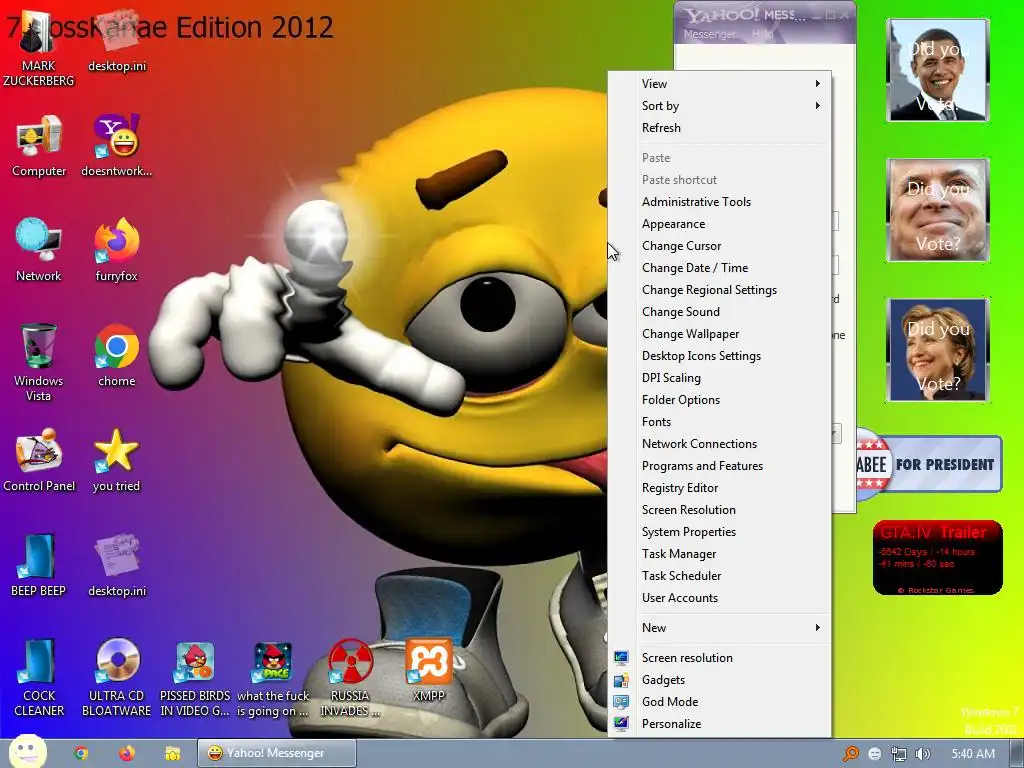This screenshot has width=1024, height=768.
Task: Launch Registry Editor from menu
Action: tap(720, 488)
